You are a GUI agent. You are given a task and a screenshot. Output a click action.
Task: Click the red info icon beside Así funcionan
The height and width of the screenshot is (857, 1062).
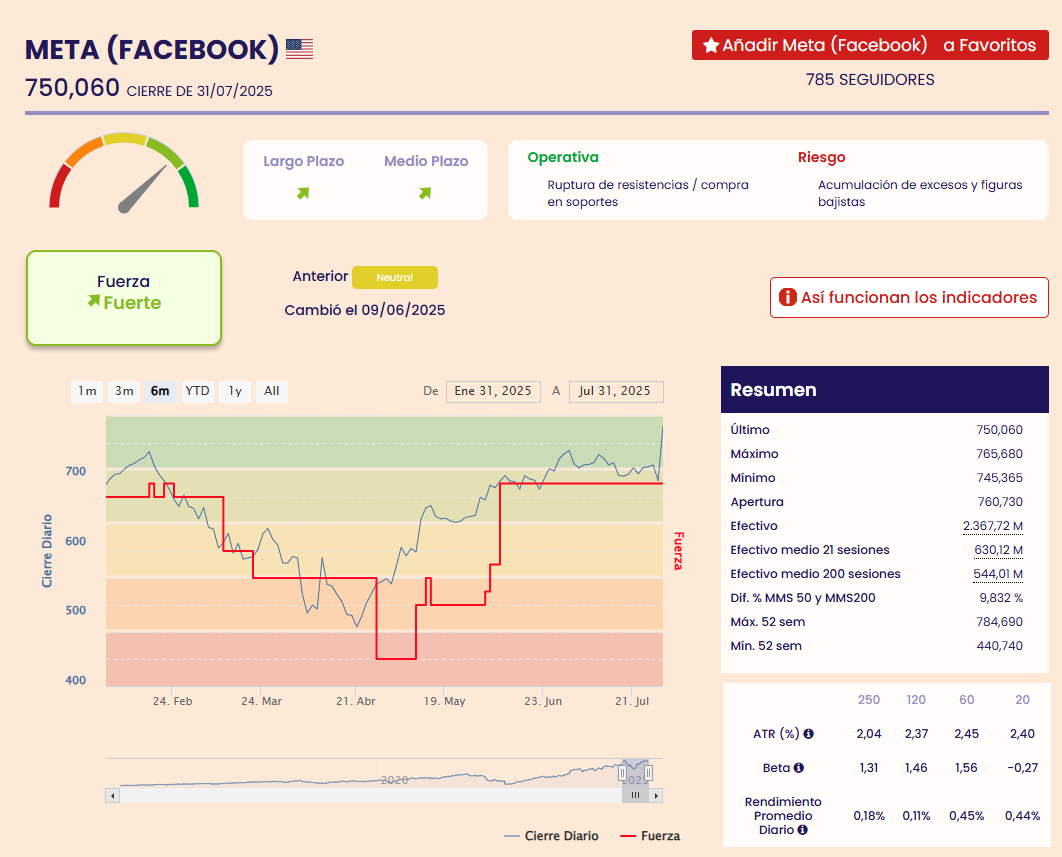[x=788, y=297]
